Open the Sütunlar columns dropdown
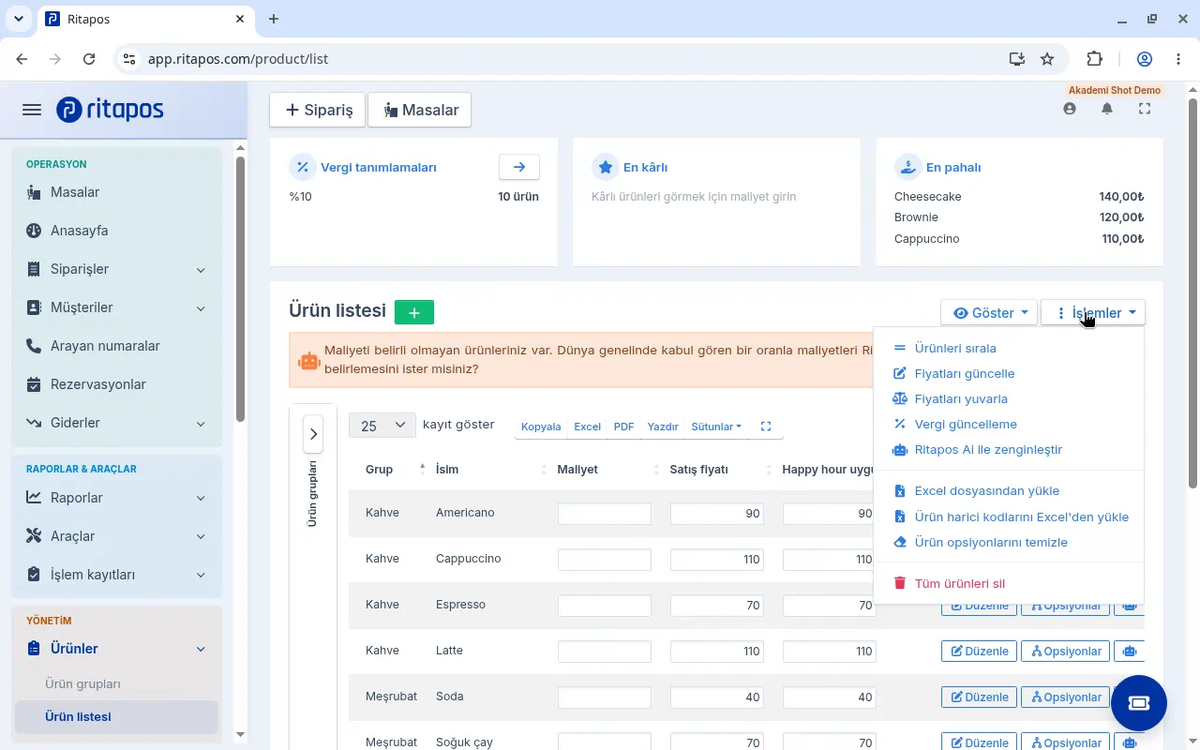Viewport: 1200px width, 750px height. (x=716, y=426)
